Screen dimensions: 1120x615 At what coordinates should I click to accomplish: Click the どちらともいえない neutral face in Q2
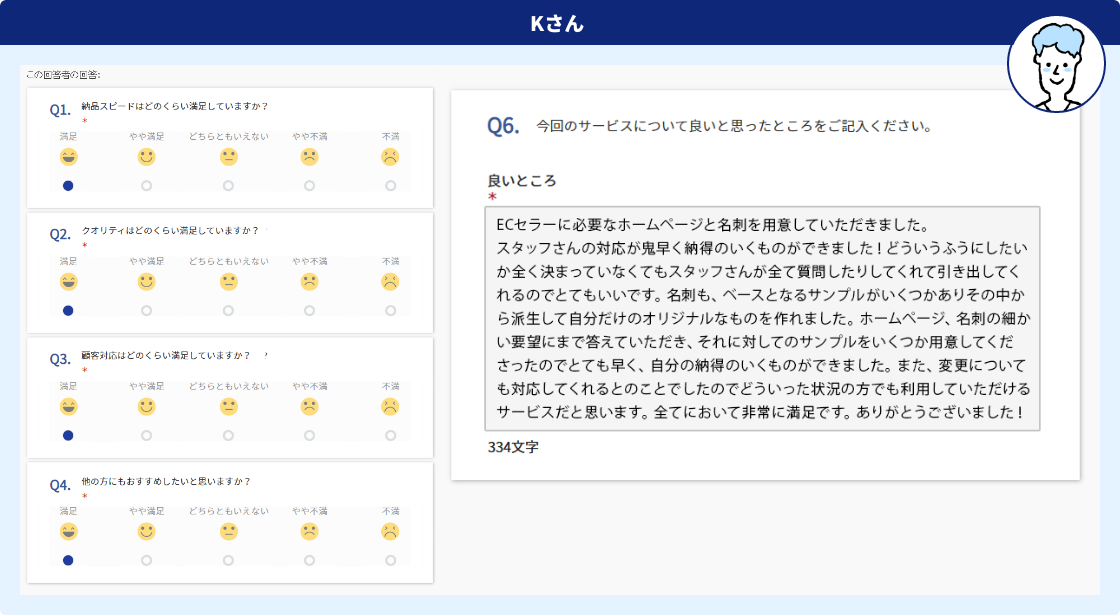tap(229, 282)
